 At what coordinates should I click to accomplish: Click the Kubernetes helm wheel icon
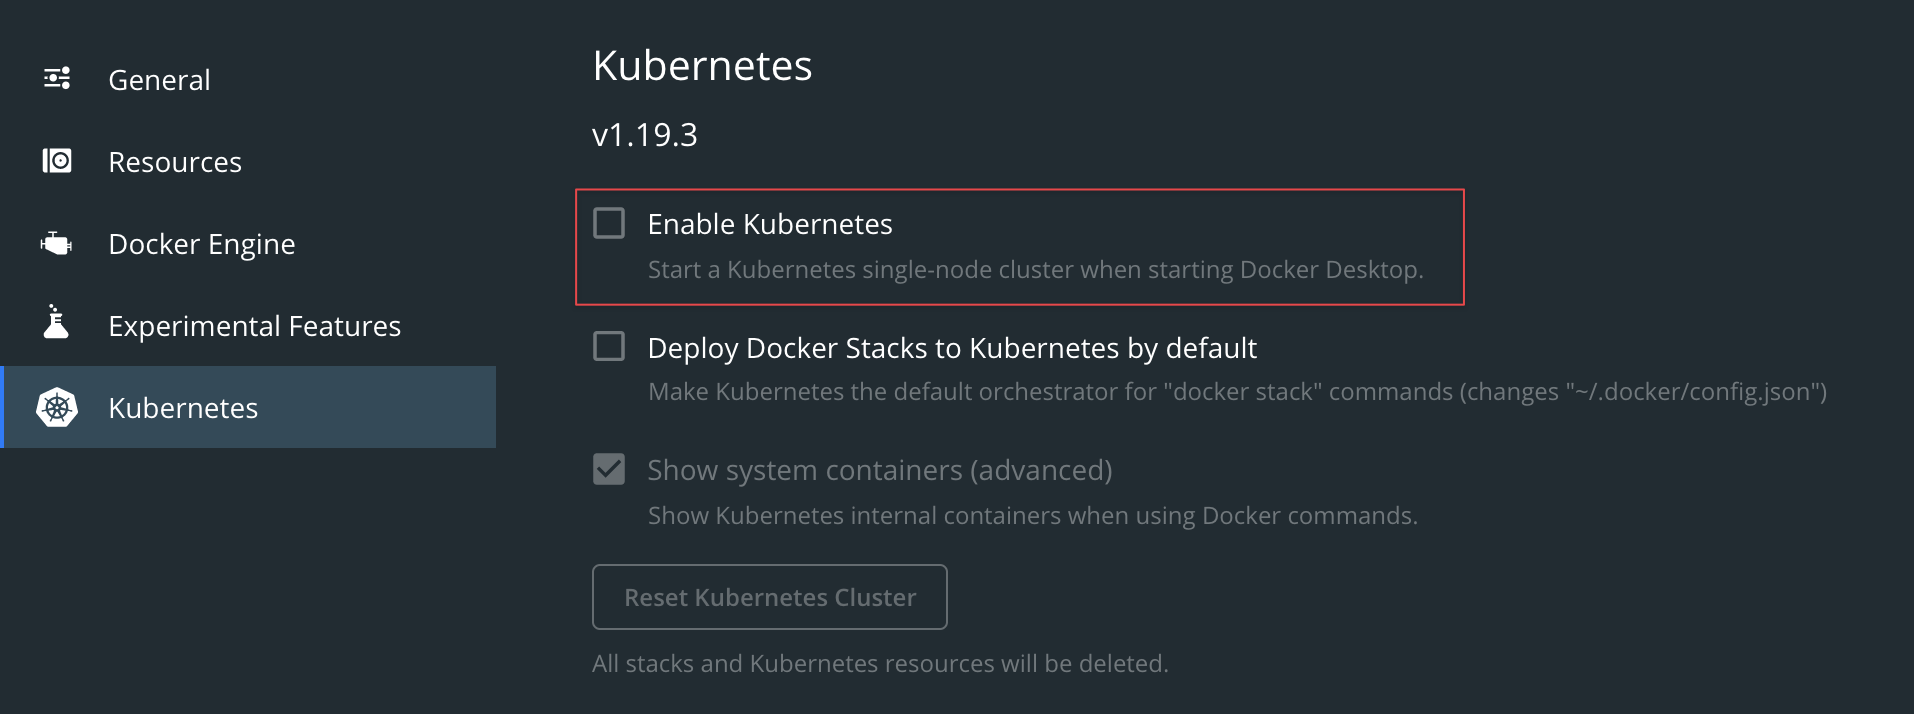pyautogui.click(x=57, y=407)
